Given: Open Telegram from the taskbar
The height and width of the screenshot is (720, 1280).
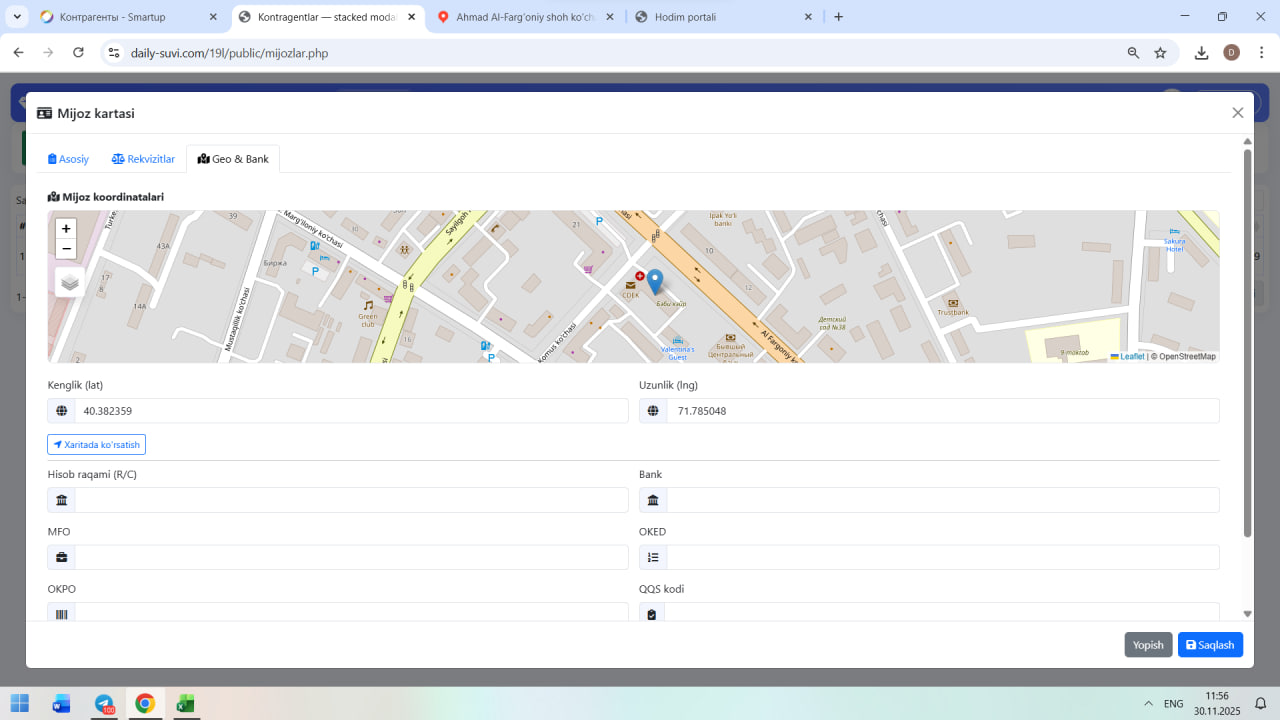Looking at the screenshot, I should (x=104, y=703).
